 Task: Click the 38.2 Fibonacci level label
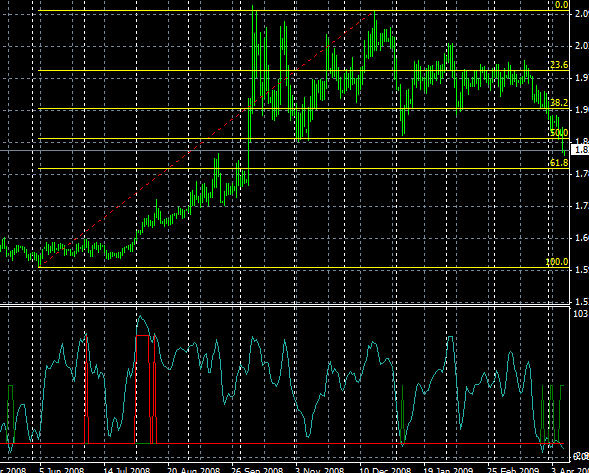(x=559, y=103)
